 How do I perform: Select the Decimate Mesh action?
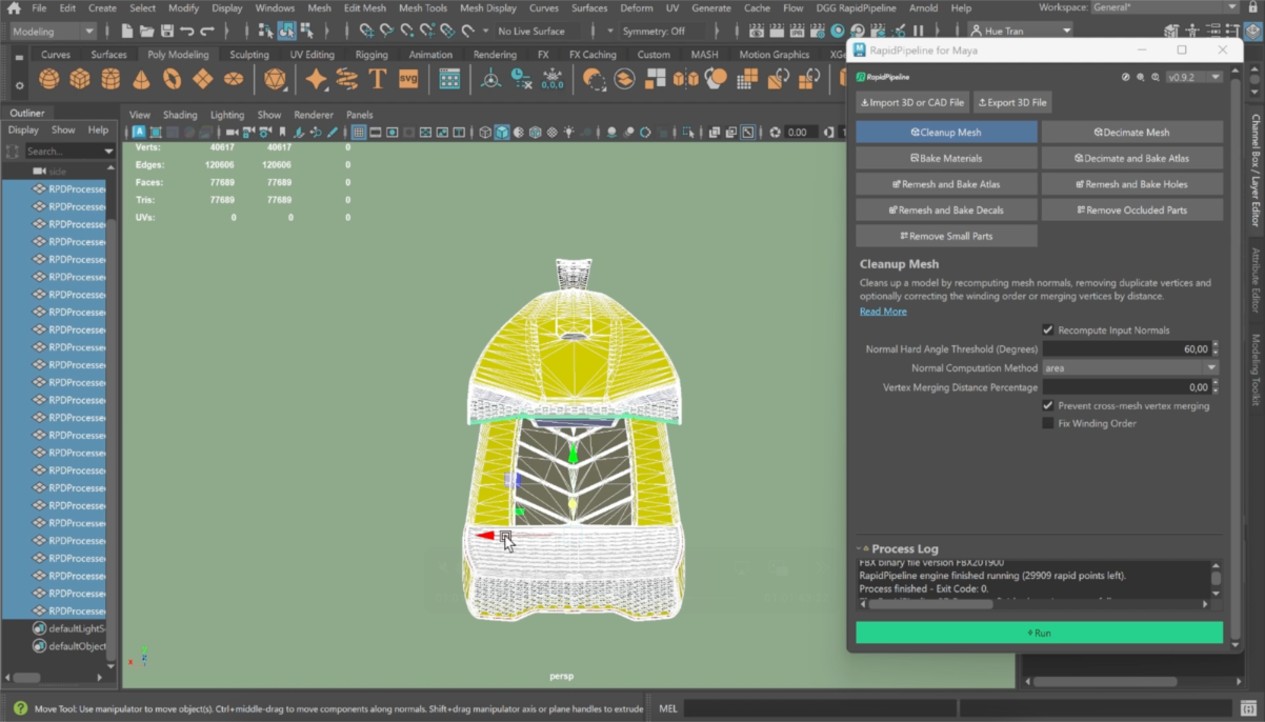tap(1132, 132)
